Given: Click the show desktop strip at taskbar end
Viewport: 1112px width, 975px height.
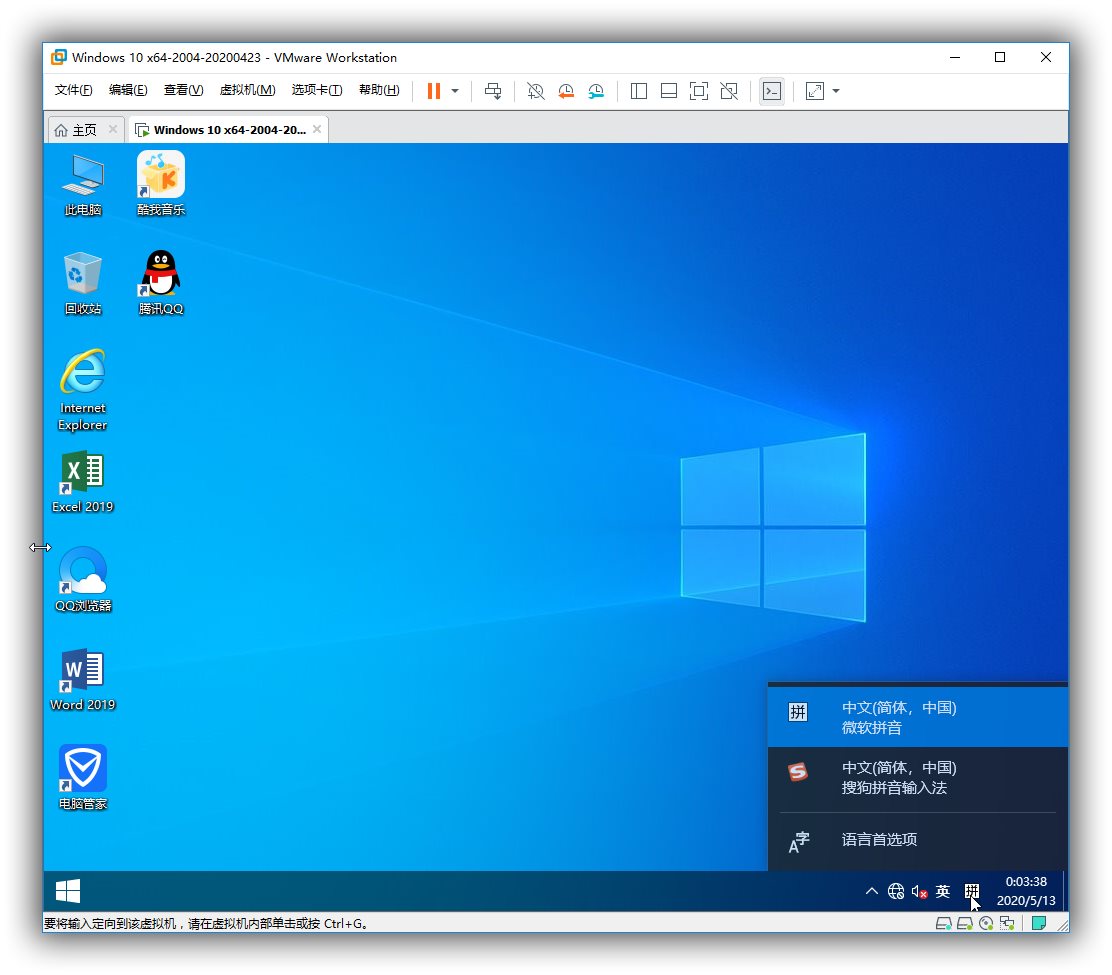Looking at the screenshot, I should [x=1065, y=891].
